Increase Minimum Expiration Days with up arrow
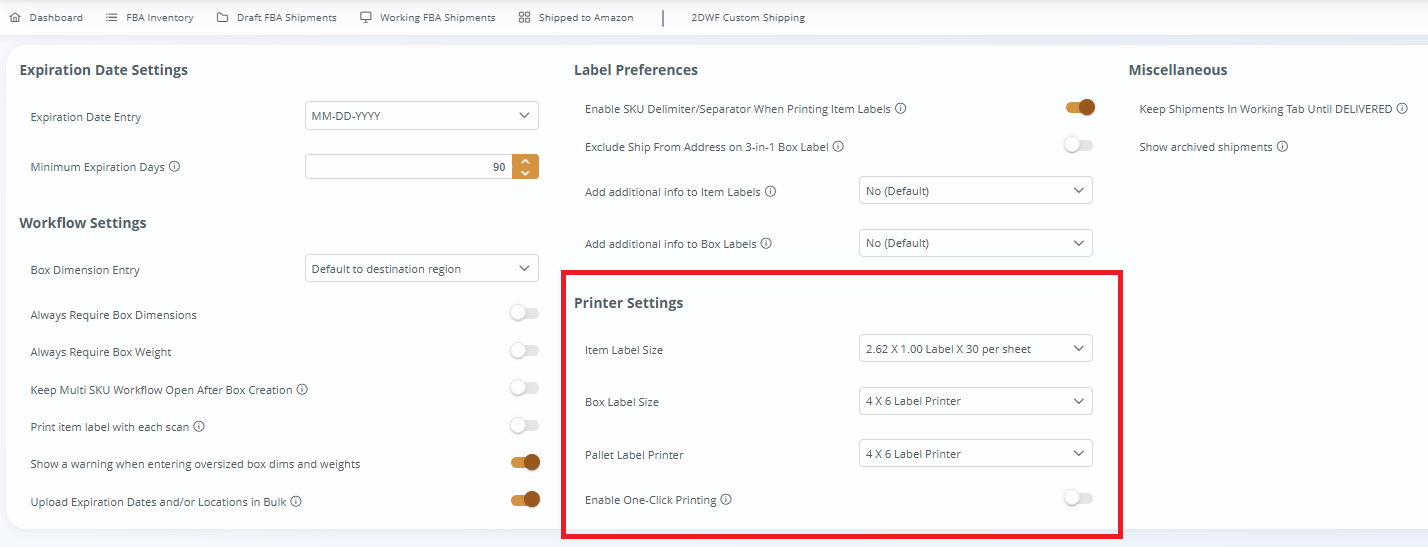 coord(525,161)
